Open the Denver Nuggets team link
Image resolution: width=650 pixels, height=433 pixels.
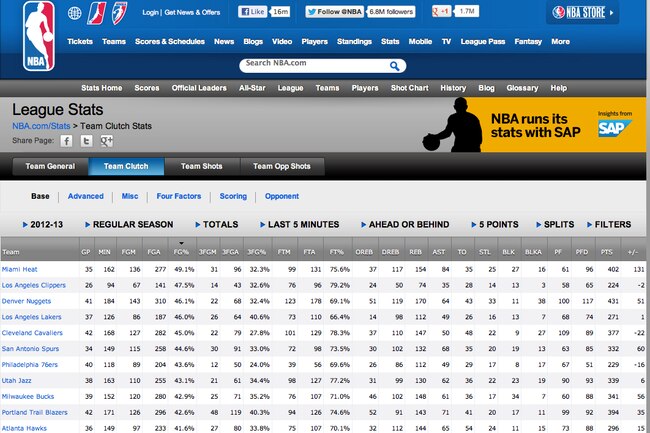tap(26, 301)
